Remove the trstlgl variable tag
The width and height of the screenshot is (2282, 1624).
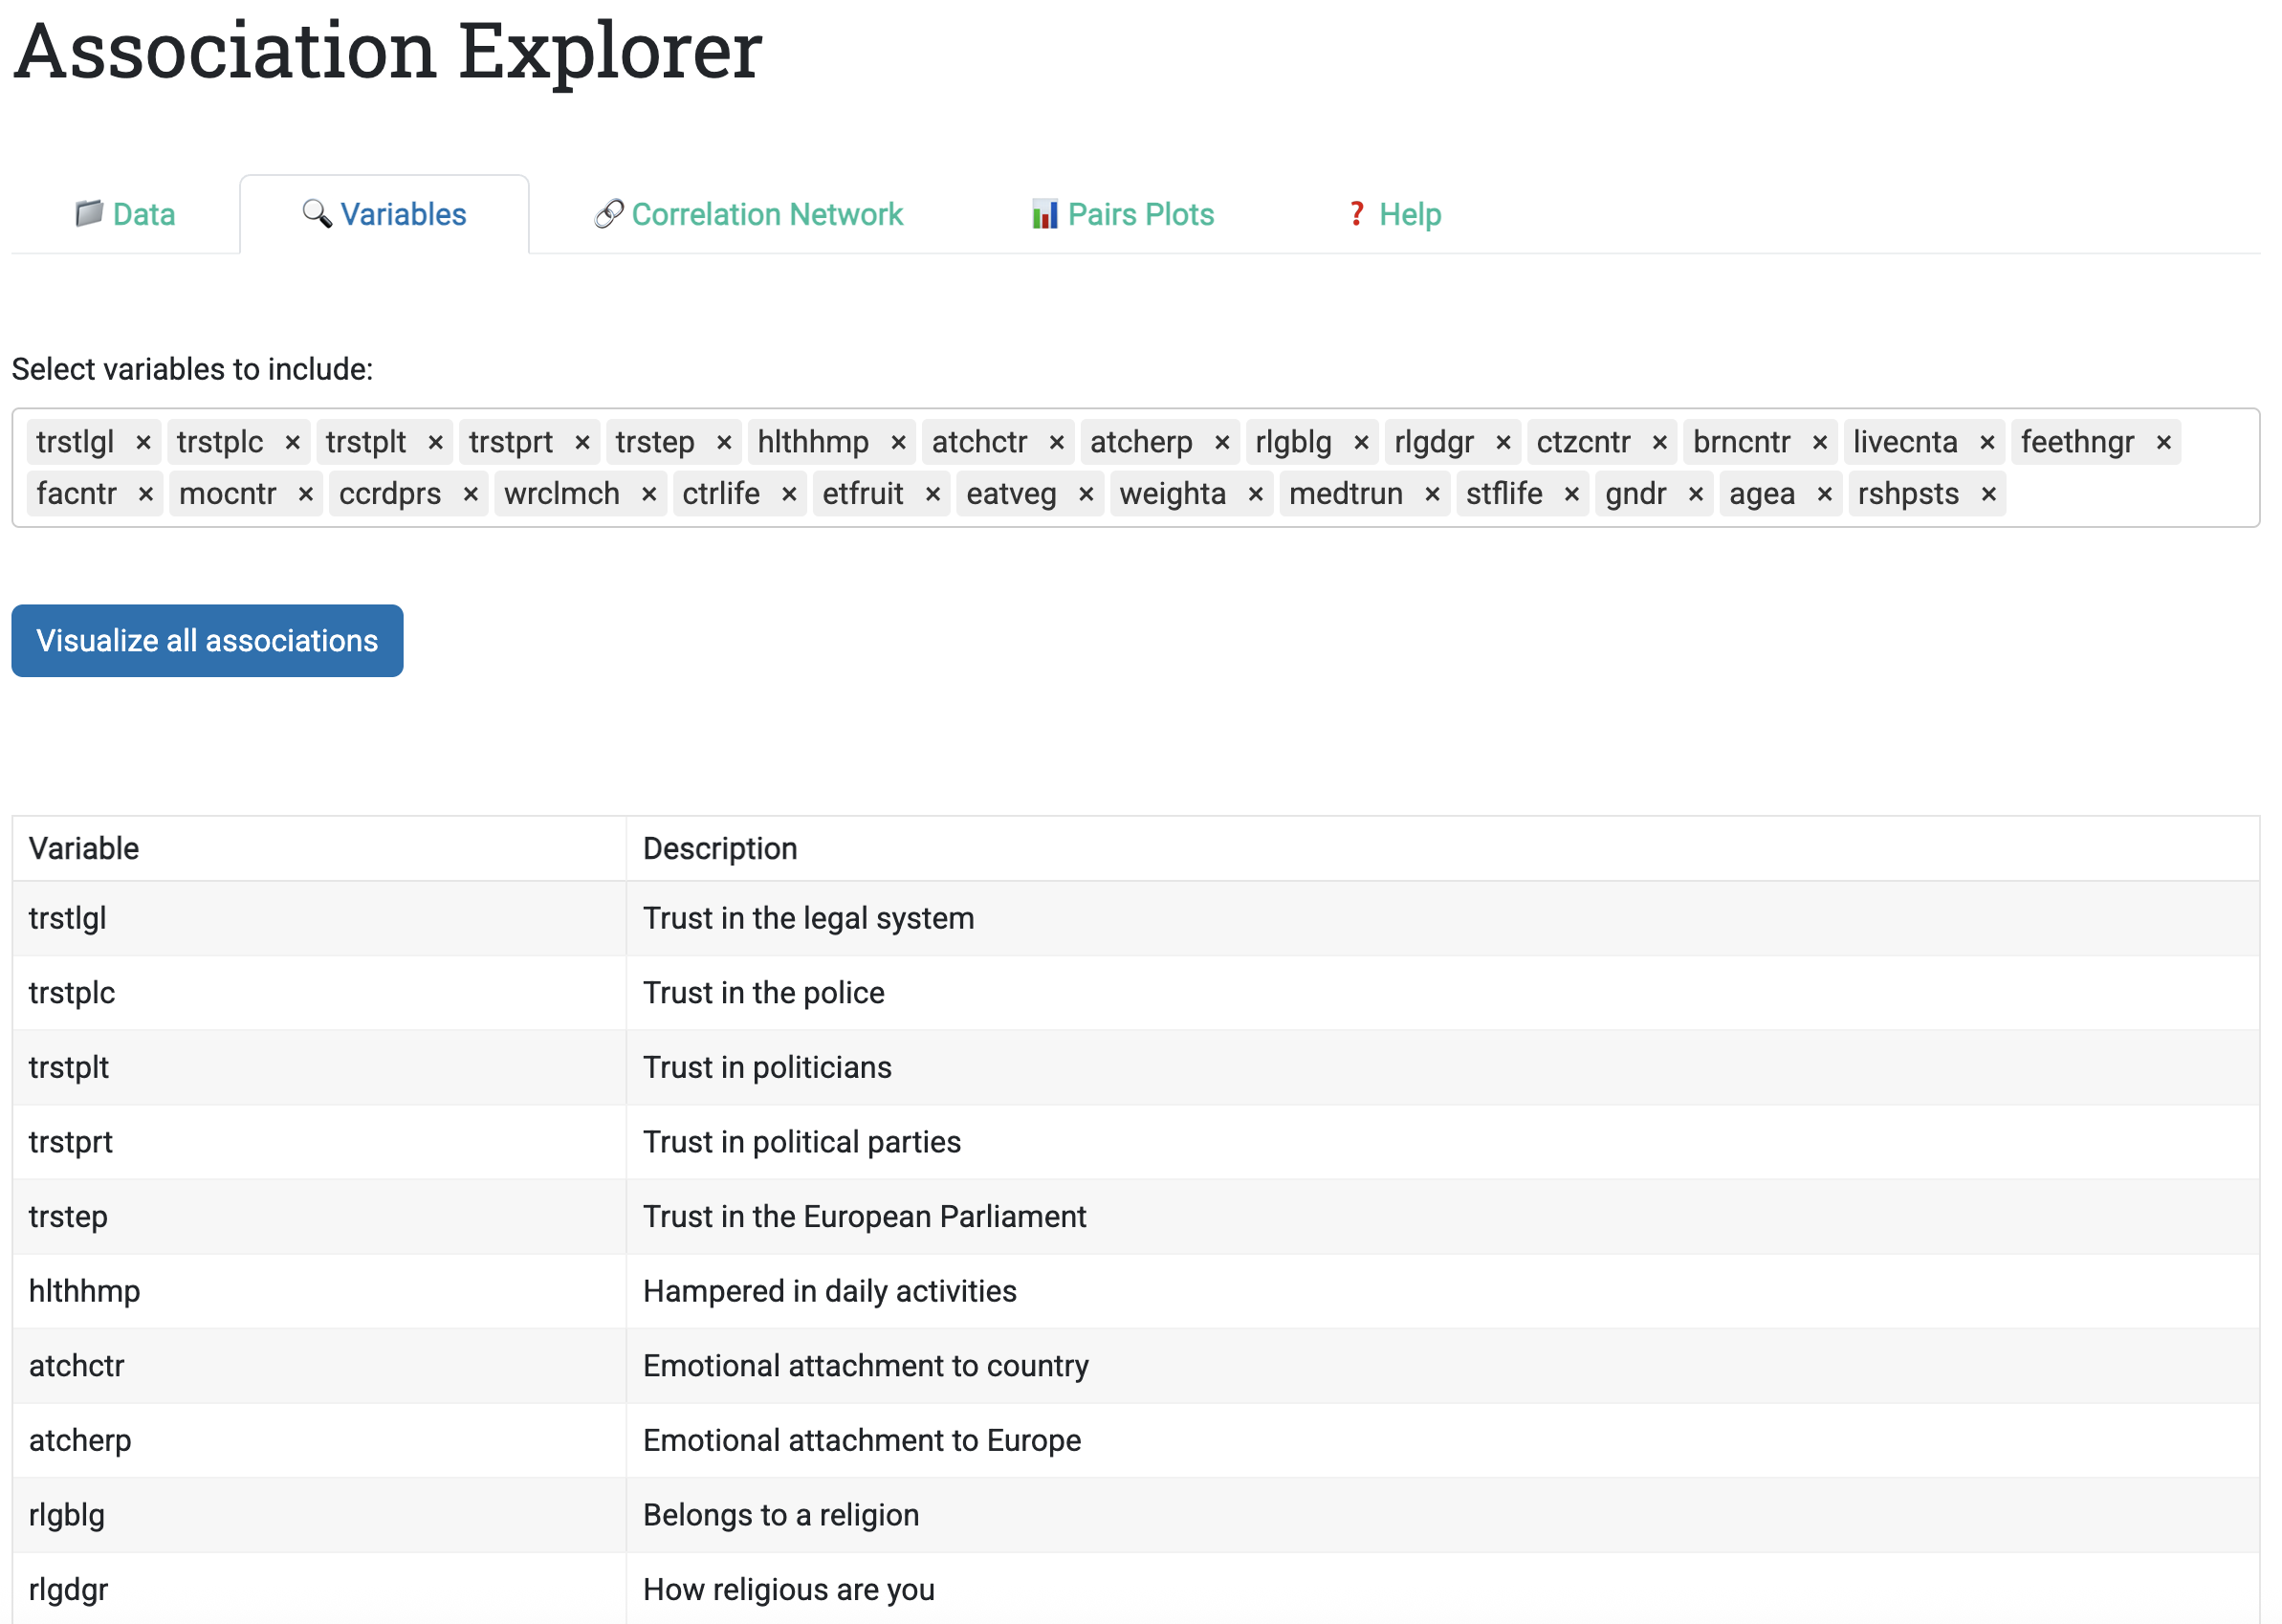(143, 443)
